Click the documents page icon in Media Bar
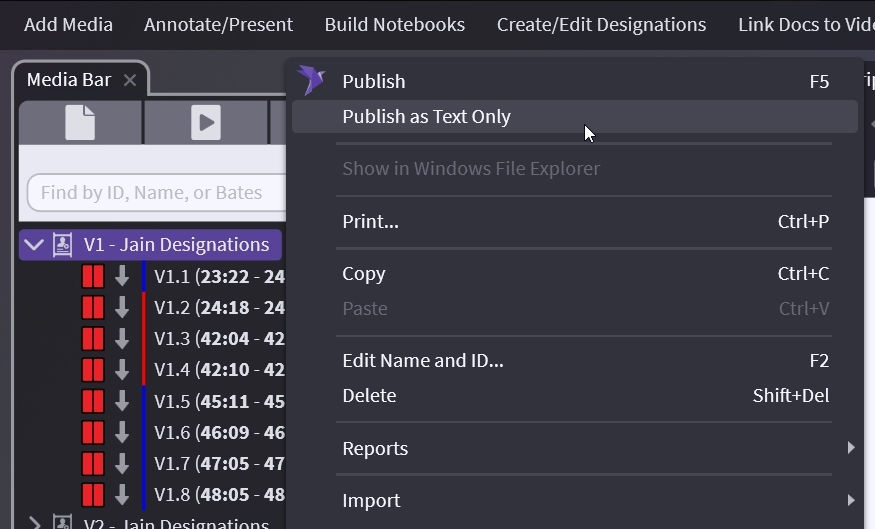875x529 pixels. click(x=80, y=123)
